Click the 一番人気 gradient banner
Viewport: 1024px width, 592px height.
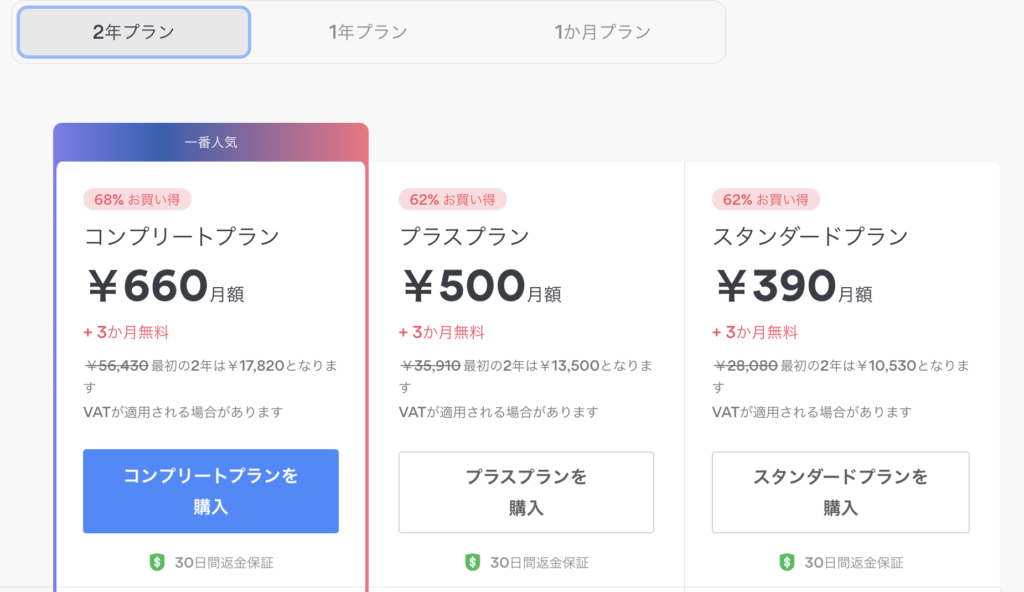click(211, 142)
